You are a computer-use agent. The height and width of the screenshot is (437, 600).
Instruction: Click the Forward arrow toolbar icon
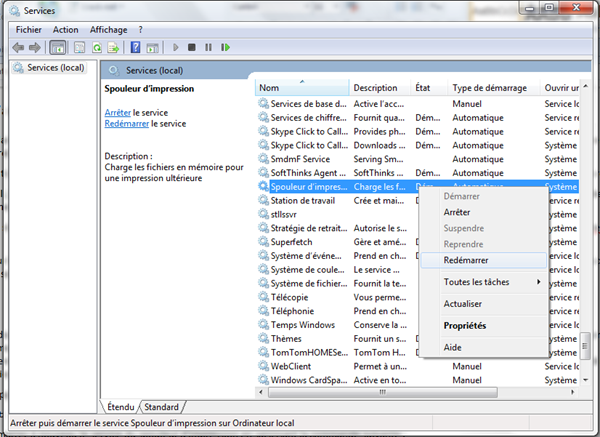(x=35, y=47)
